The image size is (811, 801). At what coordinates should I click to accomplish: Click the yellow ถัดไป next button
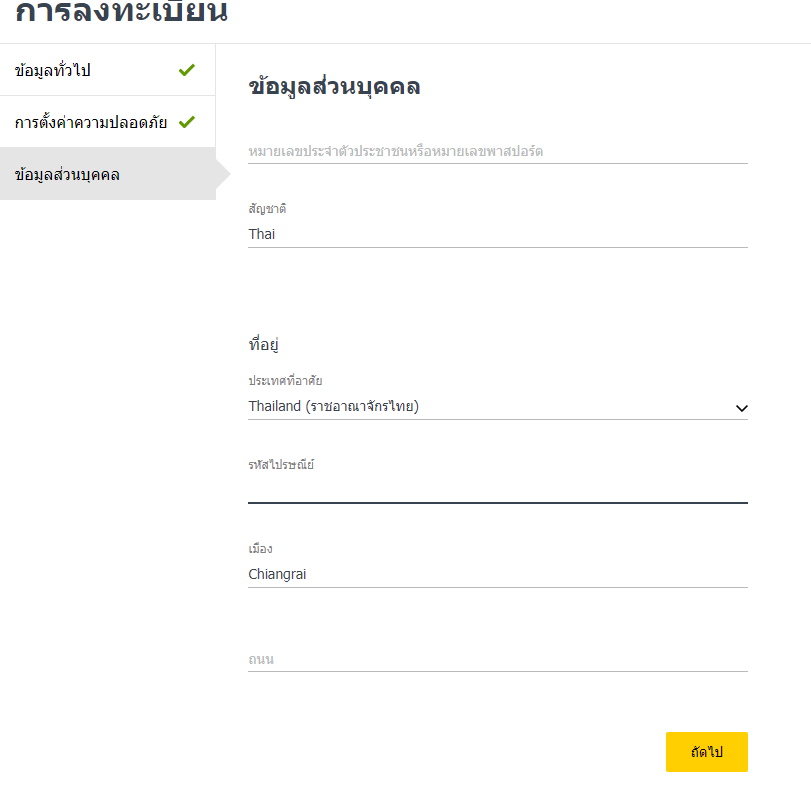point(707,752)
